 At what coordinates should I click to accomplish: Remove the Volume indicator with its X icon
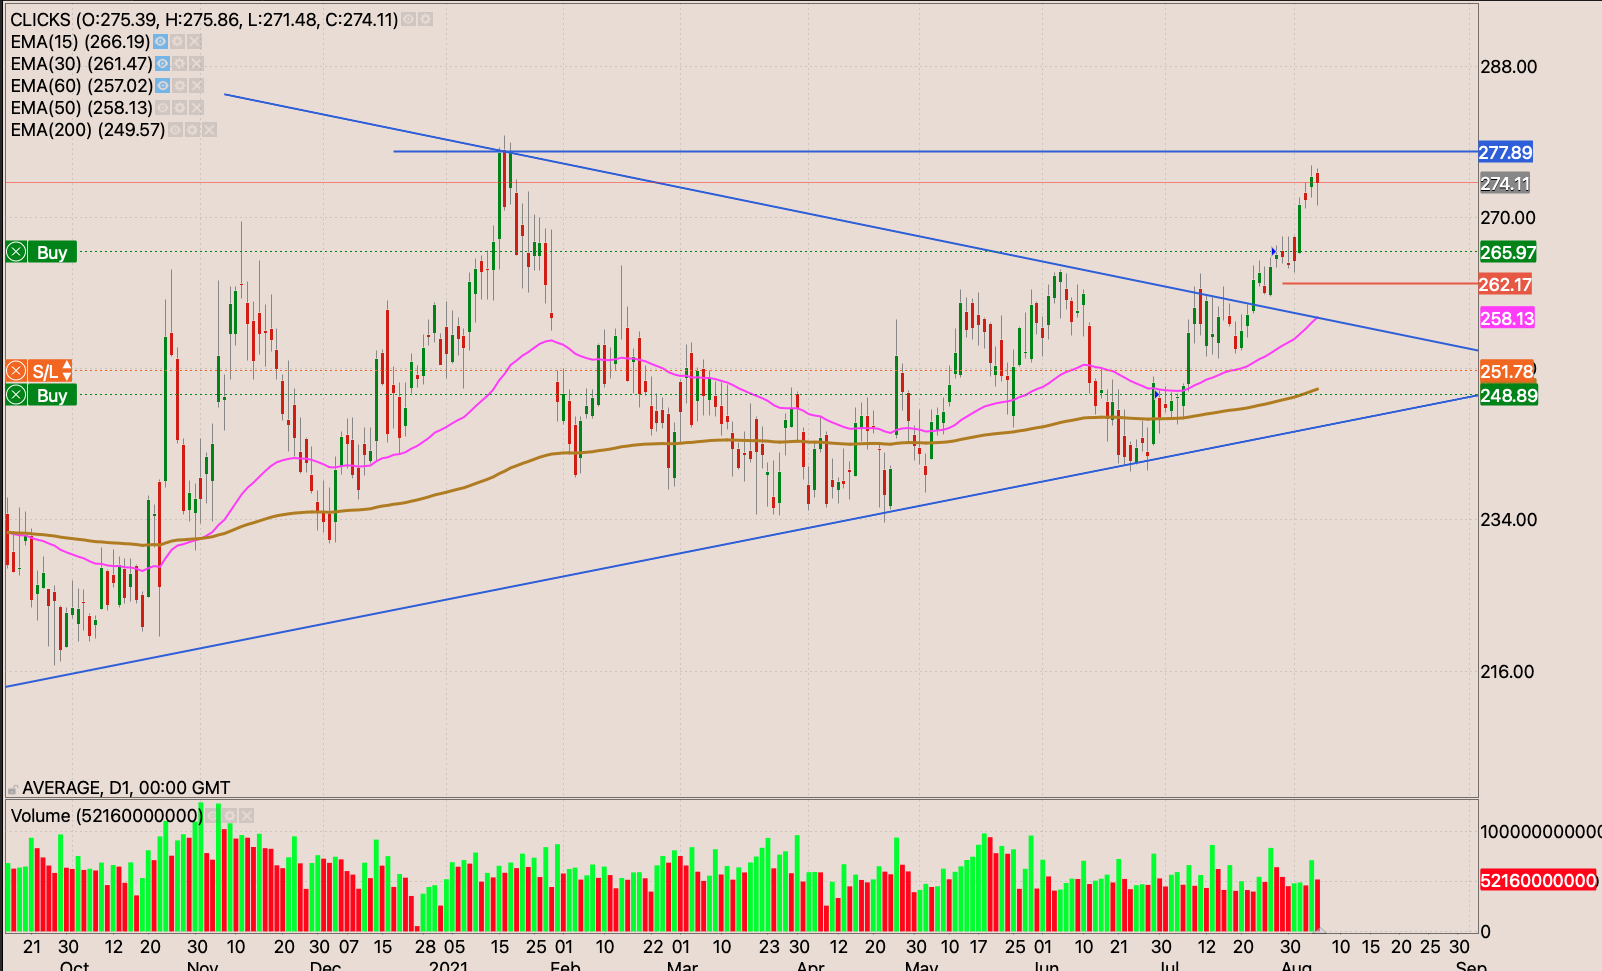[246, 816]
